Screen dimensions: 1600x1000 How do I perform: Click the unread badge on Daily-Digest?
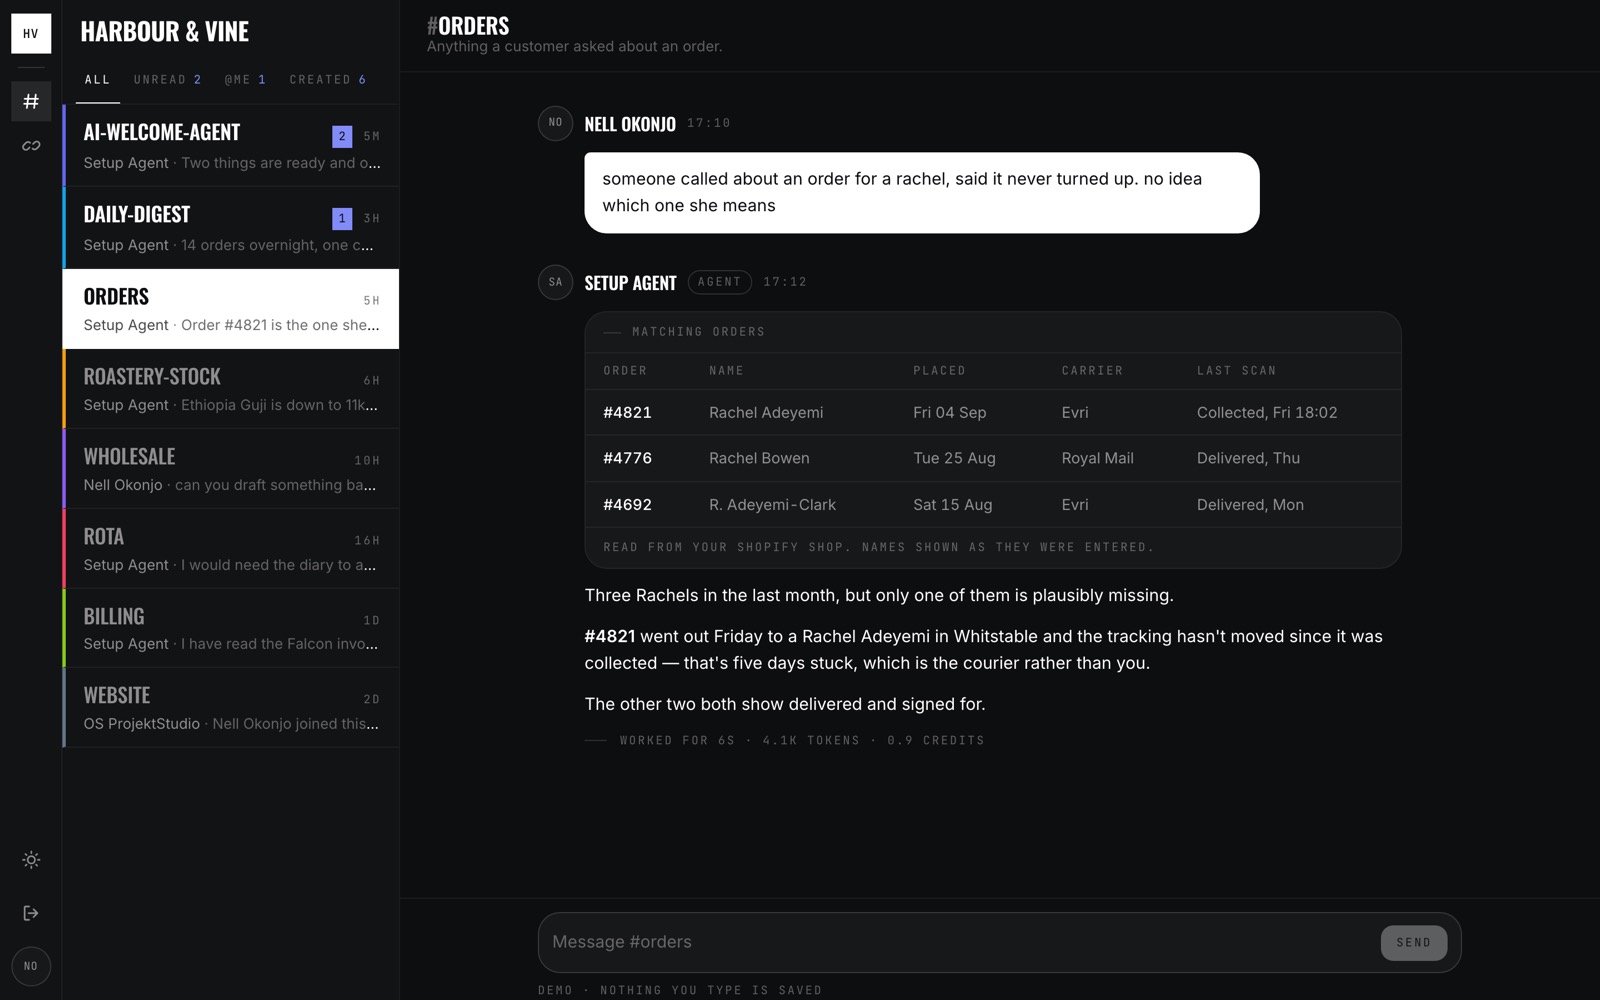coord(342,218)
